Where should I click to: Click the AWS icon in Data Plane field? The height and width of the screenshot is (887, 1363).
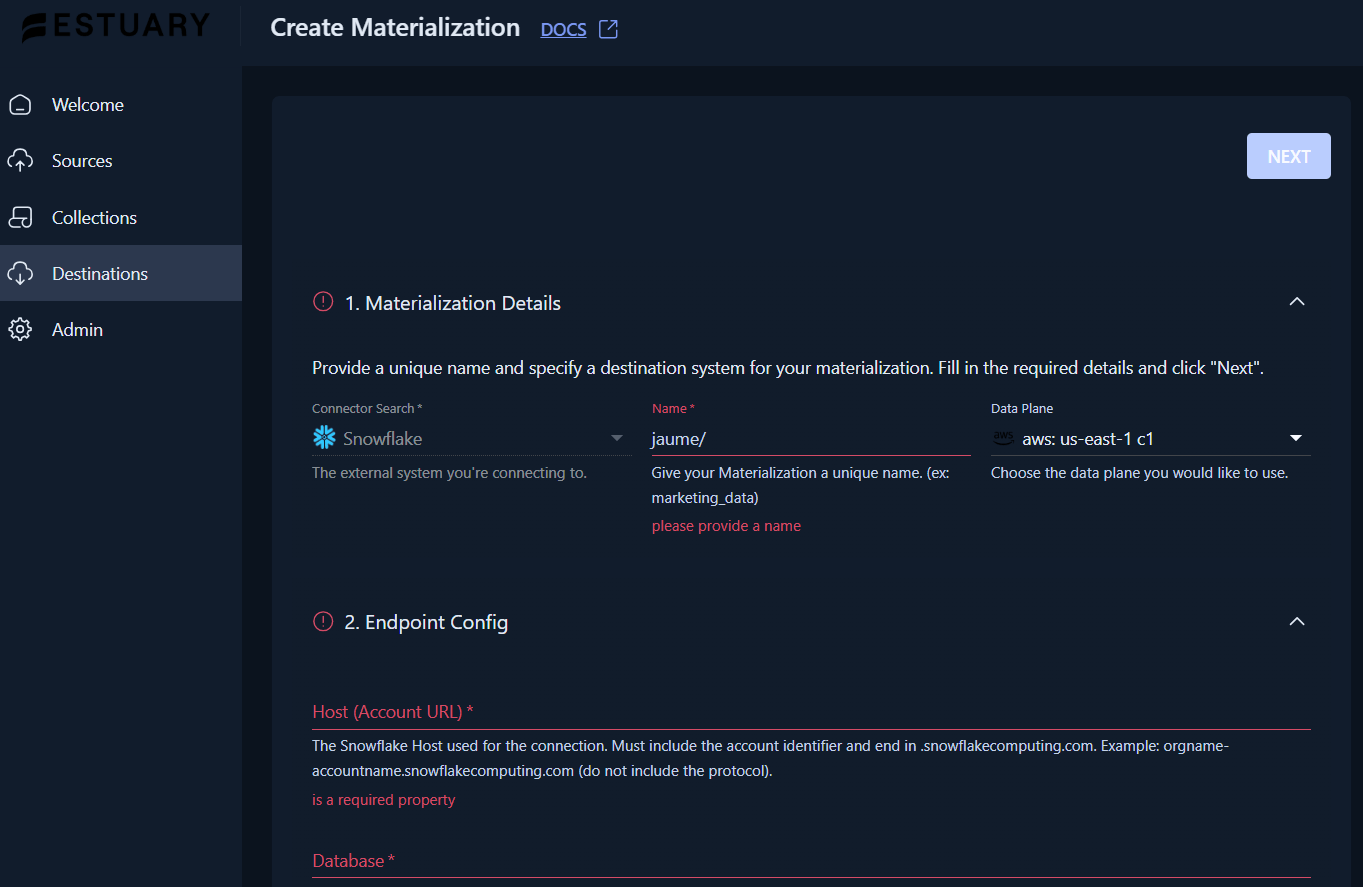[1002, 438]
